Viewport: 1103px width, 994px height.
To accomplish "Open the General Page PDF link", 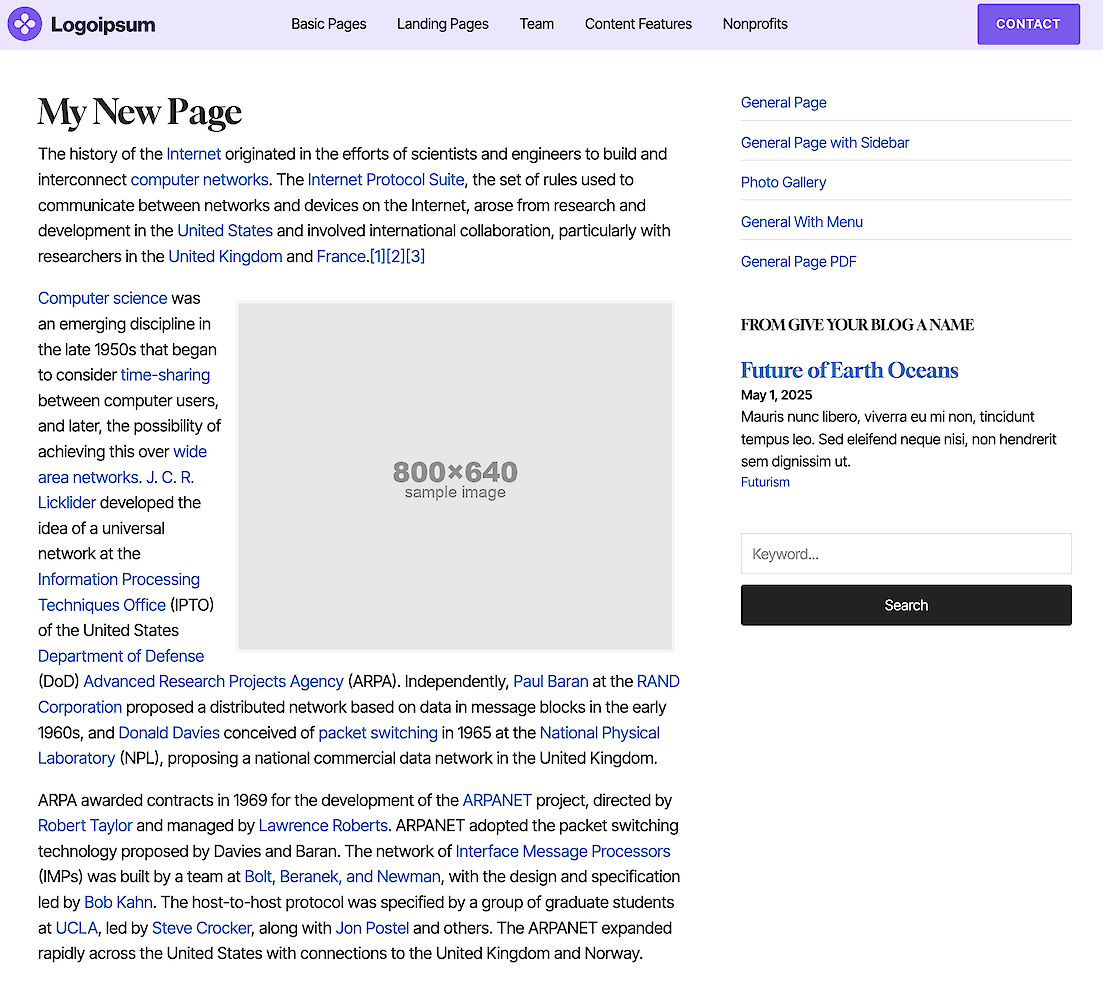I will coord(798,261).
